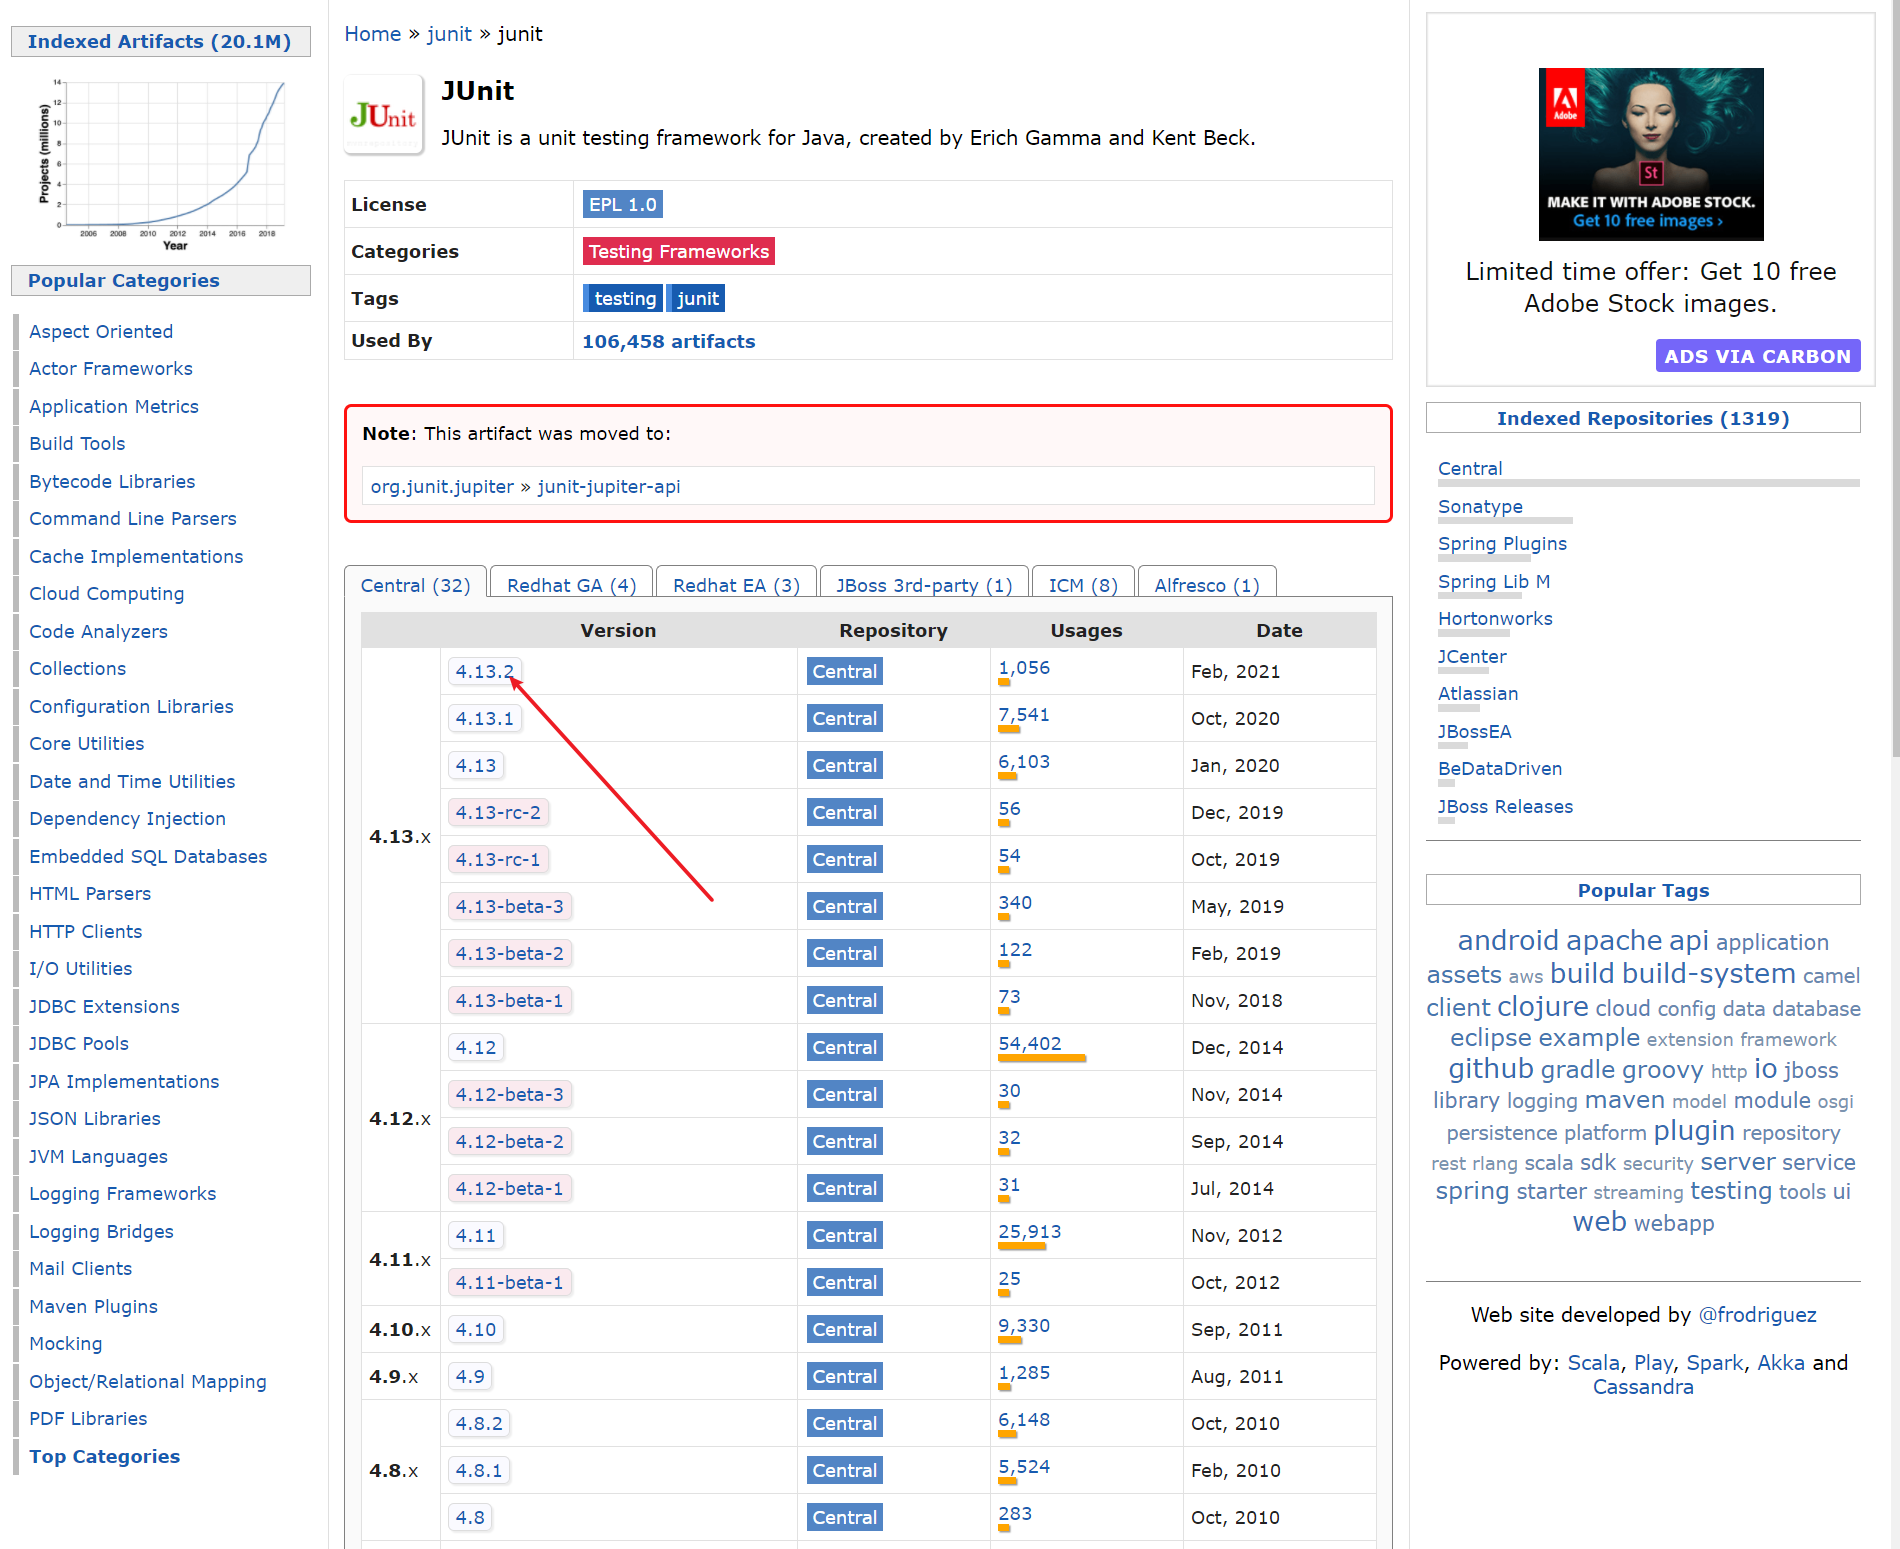This screenshot has height=1549, width=1900.
Task: Open the Build Tools category
Action: point(77,443)
